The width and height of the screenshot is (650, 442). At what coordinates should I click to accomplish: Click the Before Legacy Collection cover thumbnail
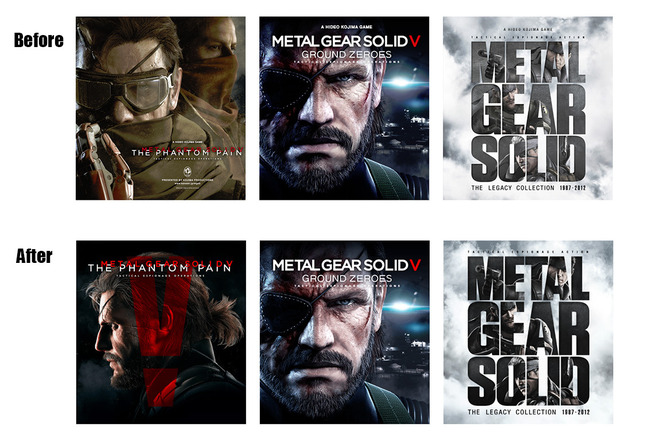click(x=528, y=108)
